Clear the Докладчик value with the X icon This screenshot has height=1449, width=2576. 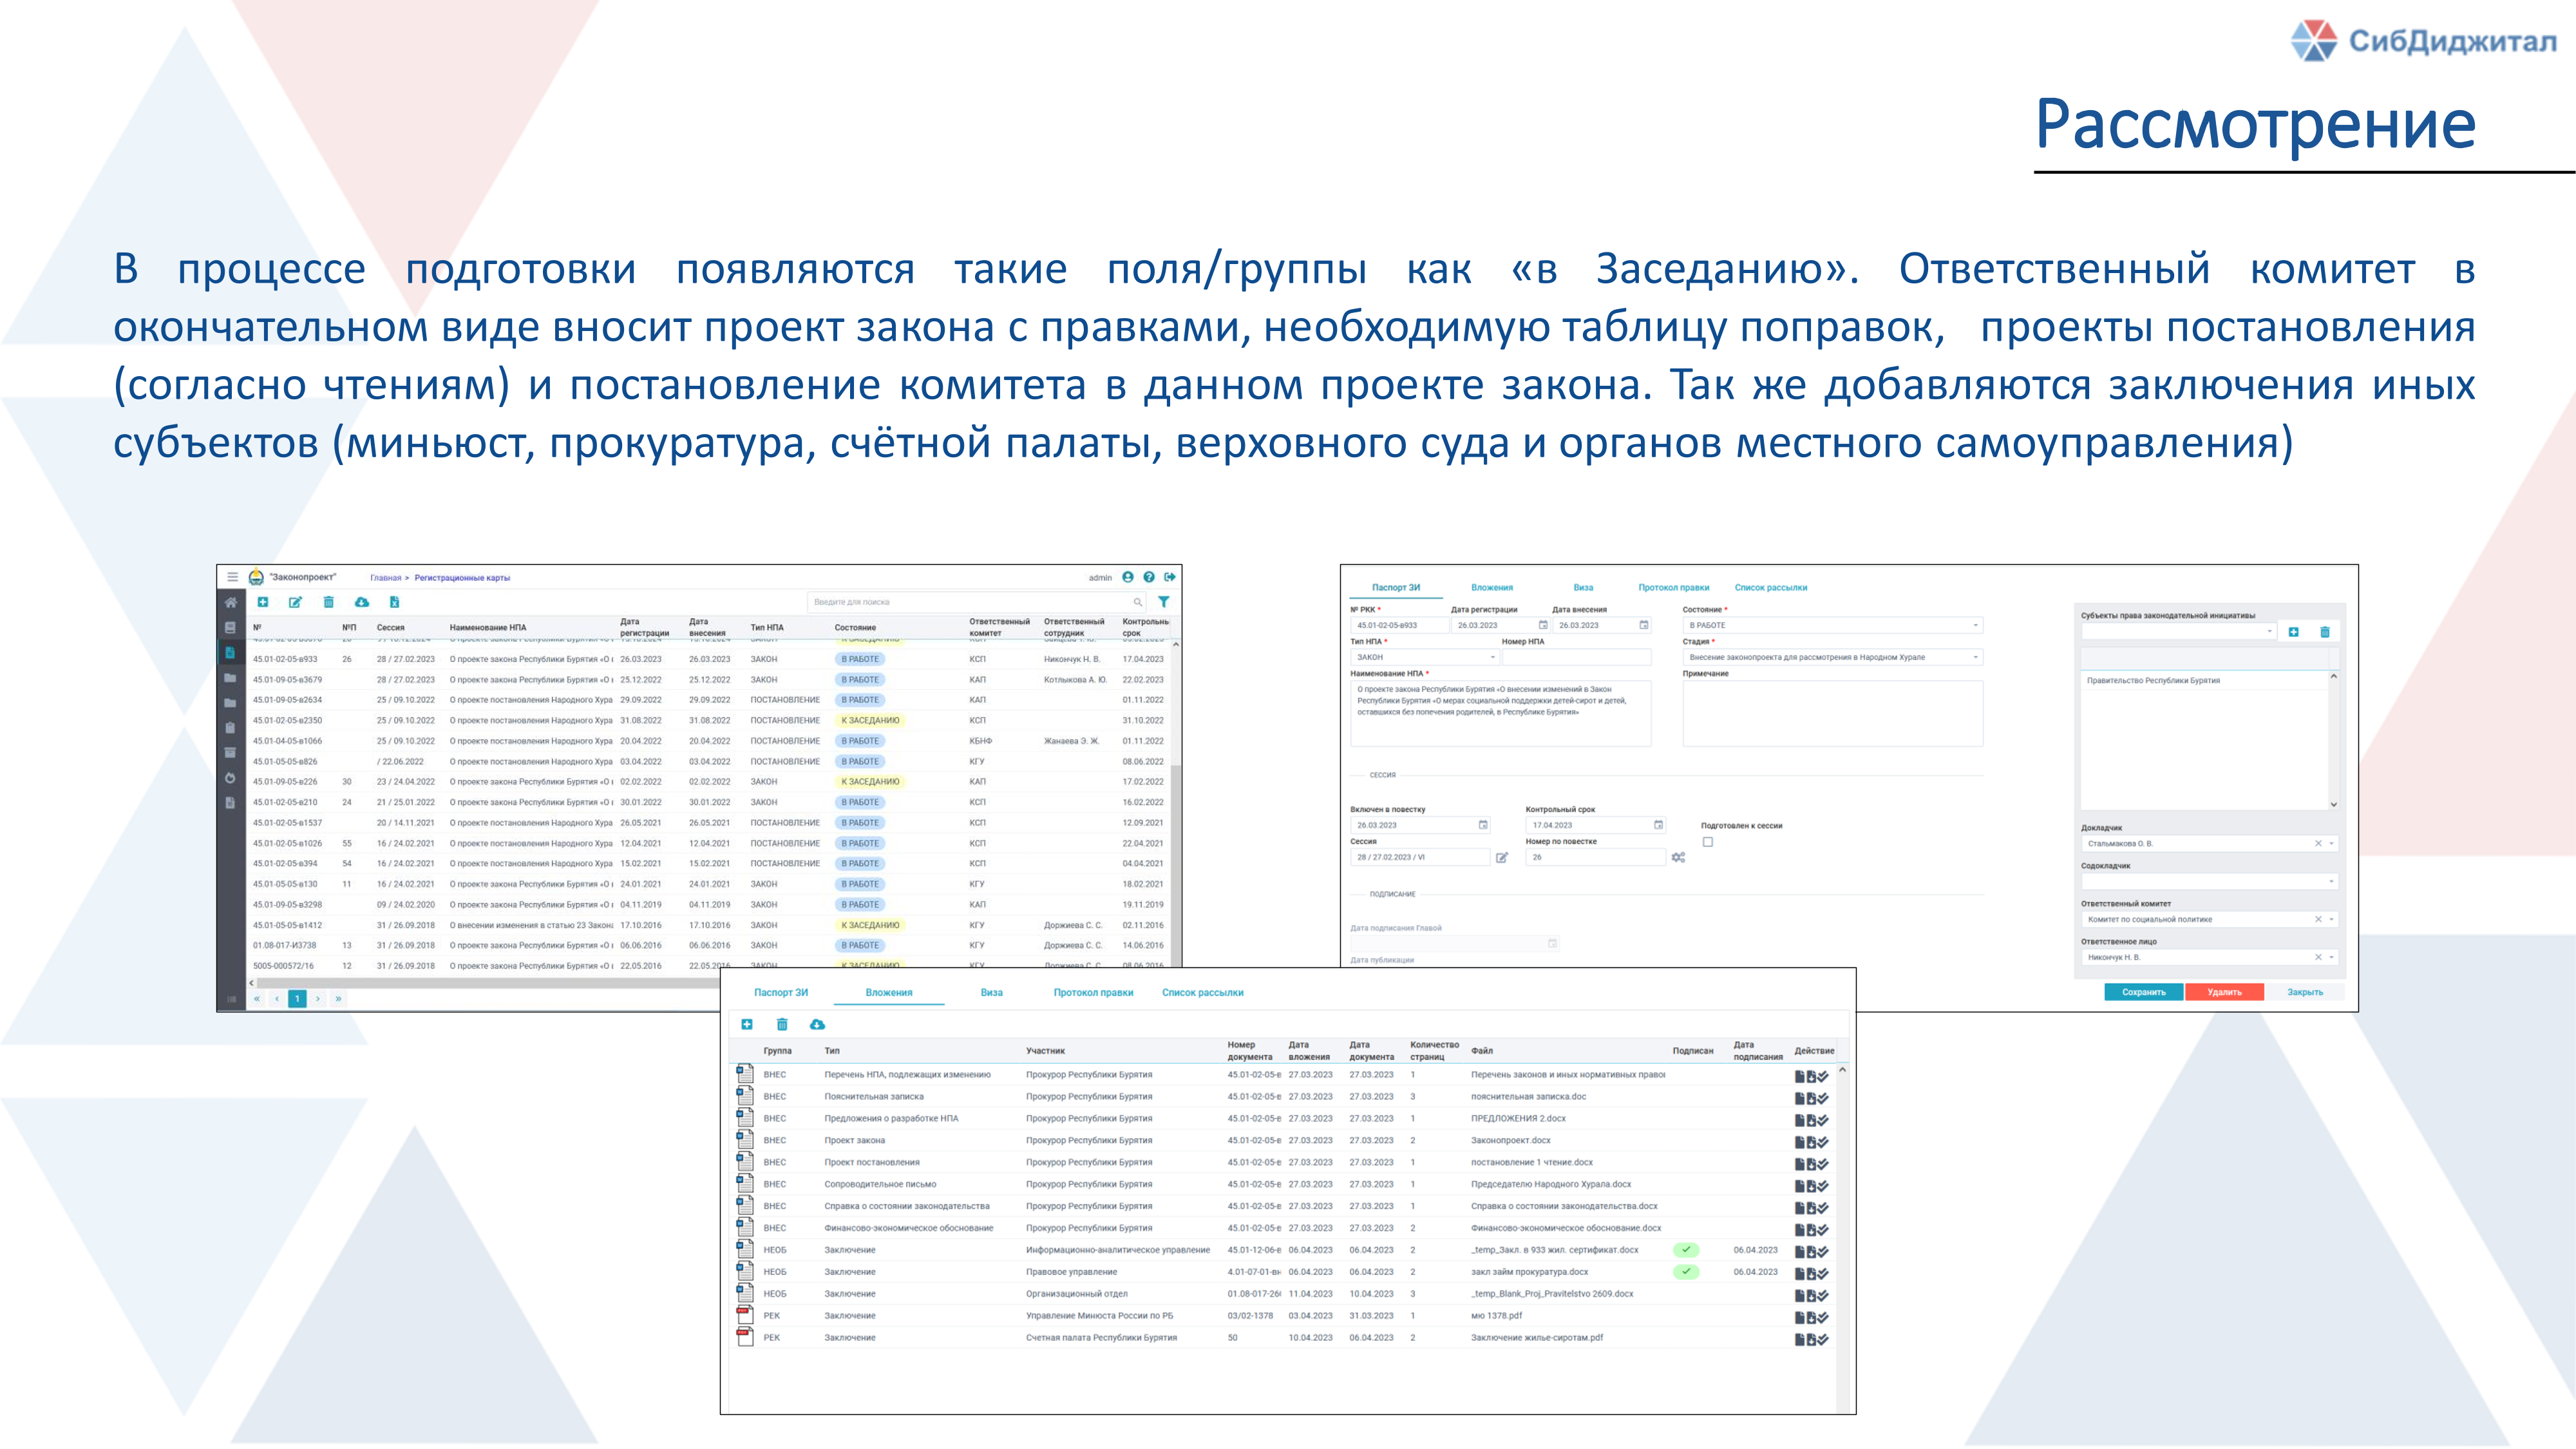2318,844
